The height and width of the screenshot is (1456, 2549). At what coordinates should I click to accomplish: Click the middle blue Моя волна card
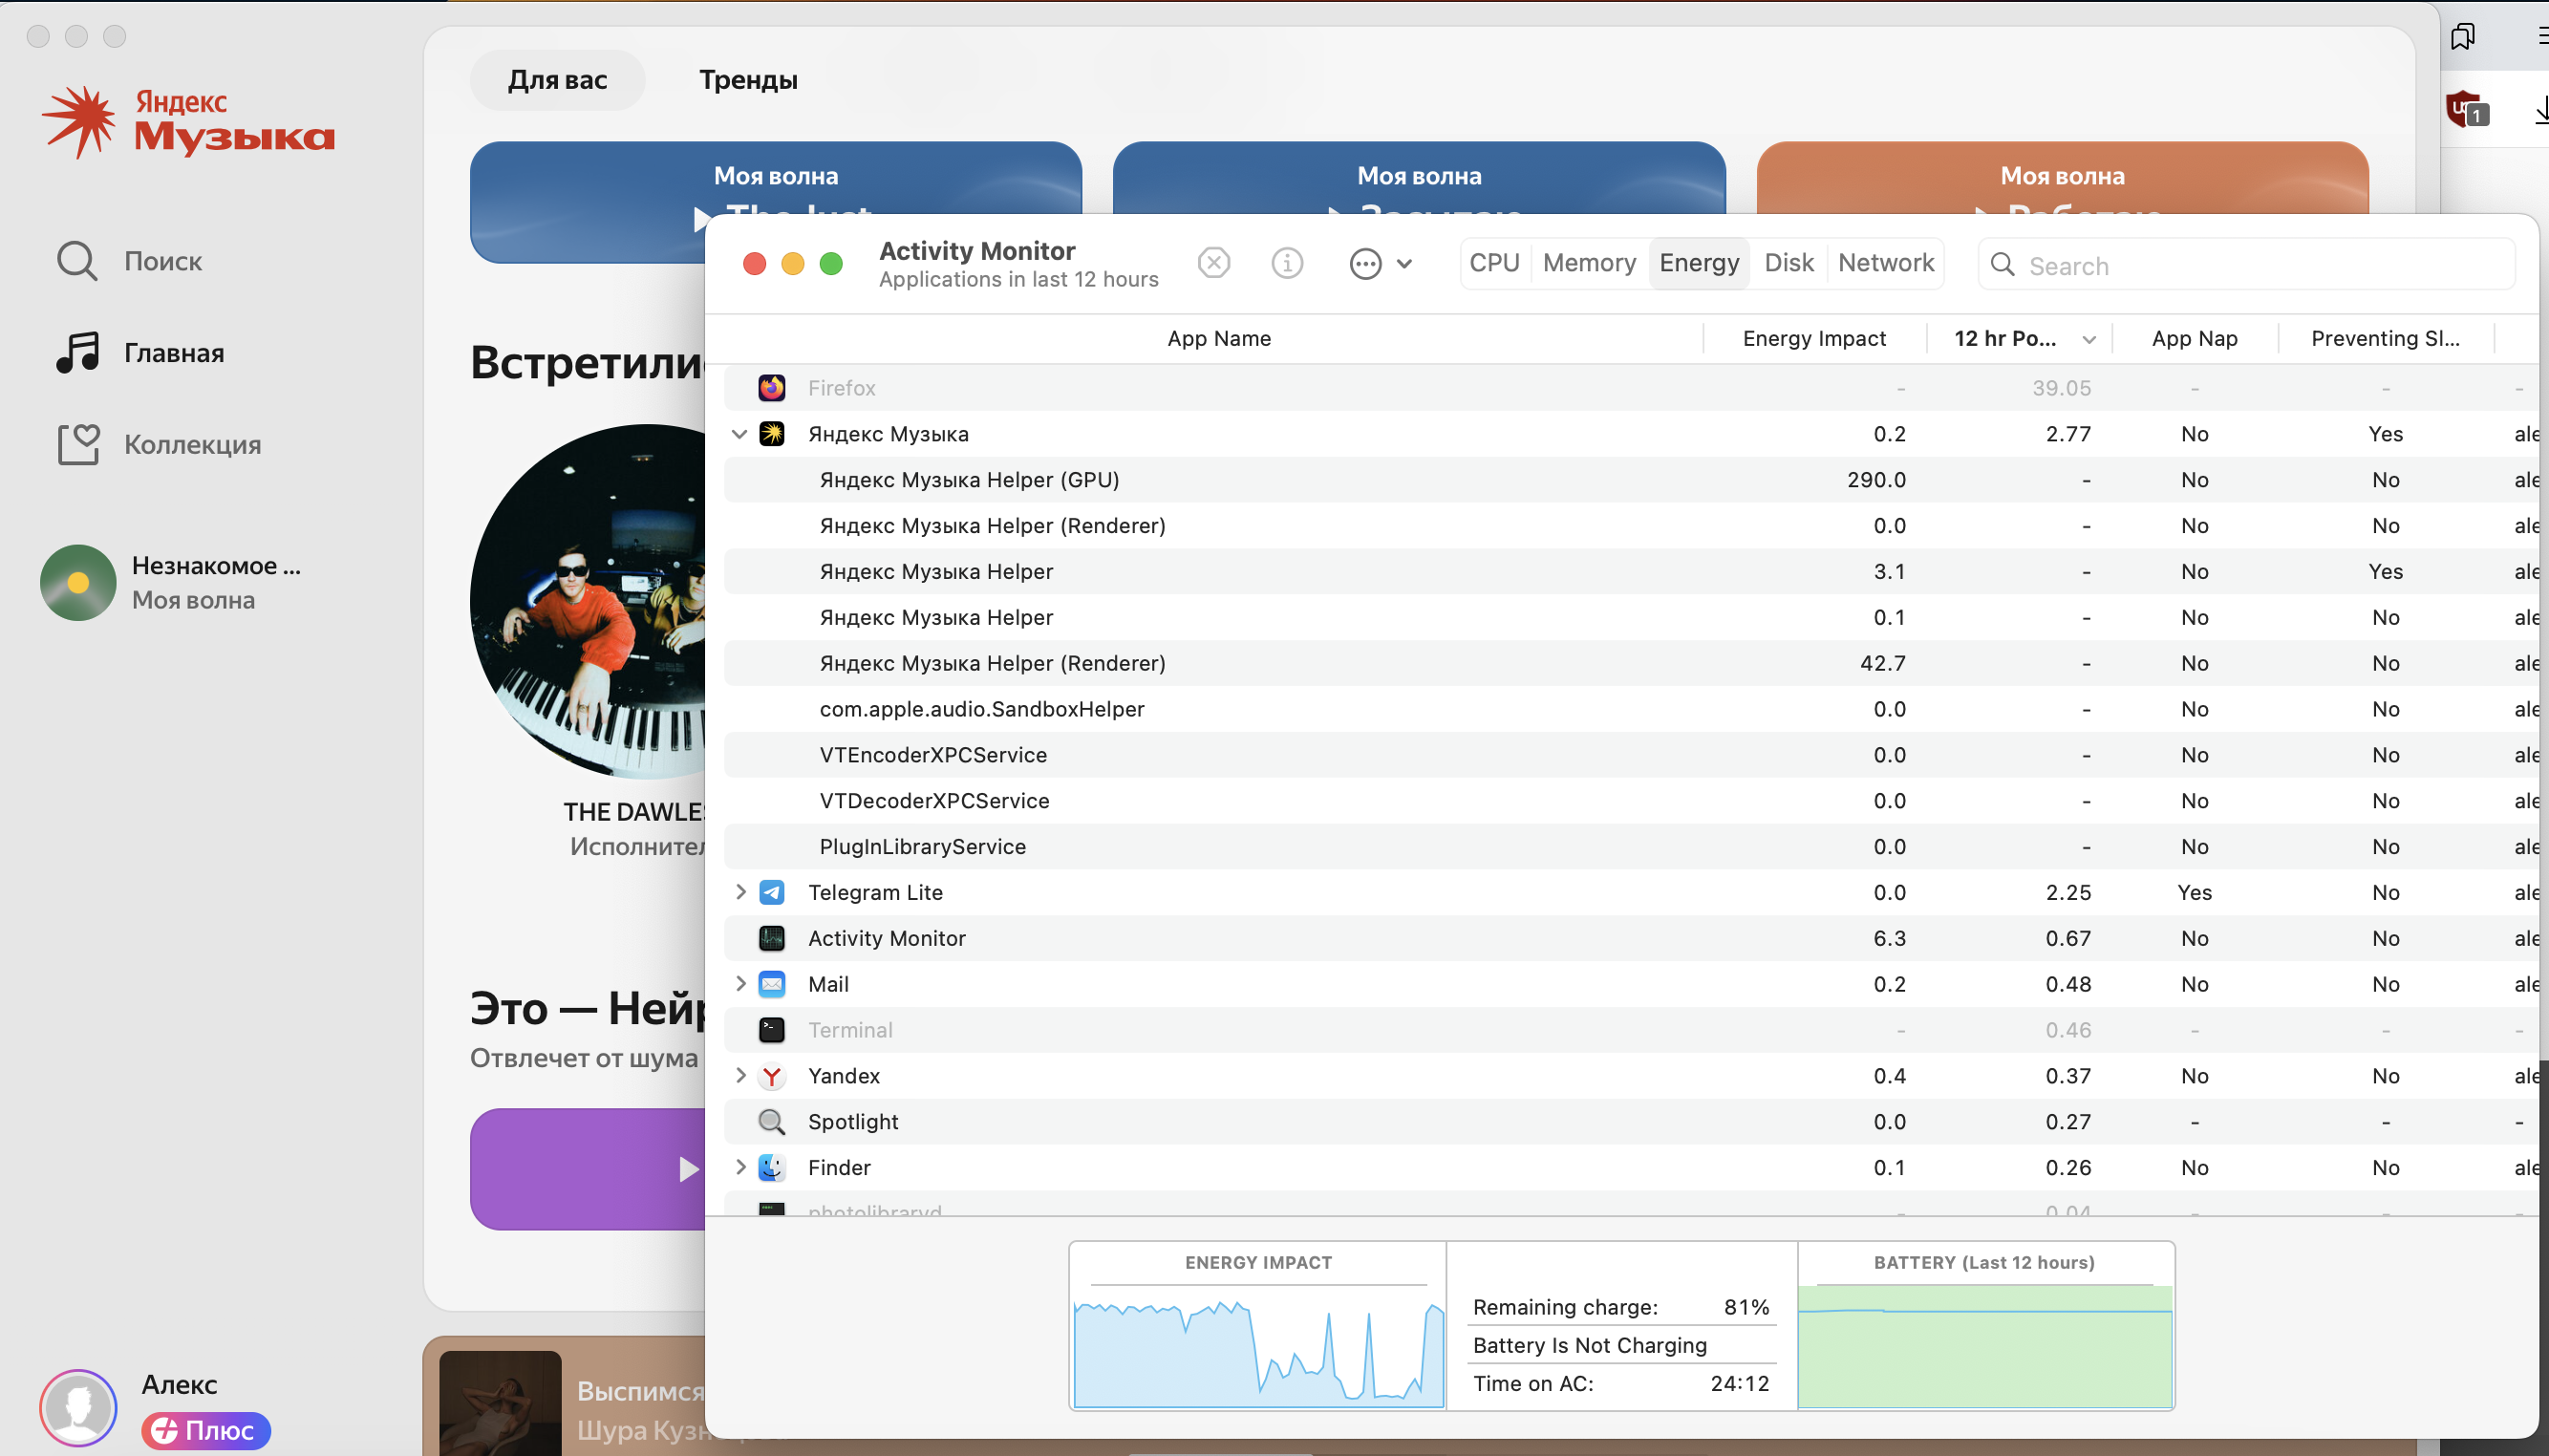1419,177
